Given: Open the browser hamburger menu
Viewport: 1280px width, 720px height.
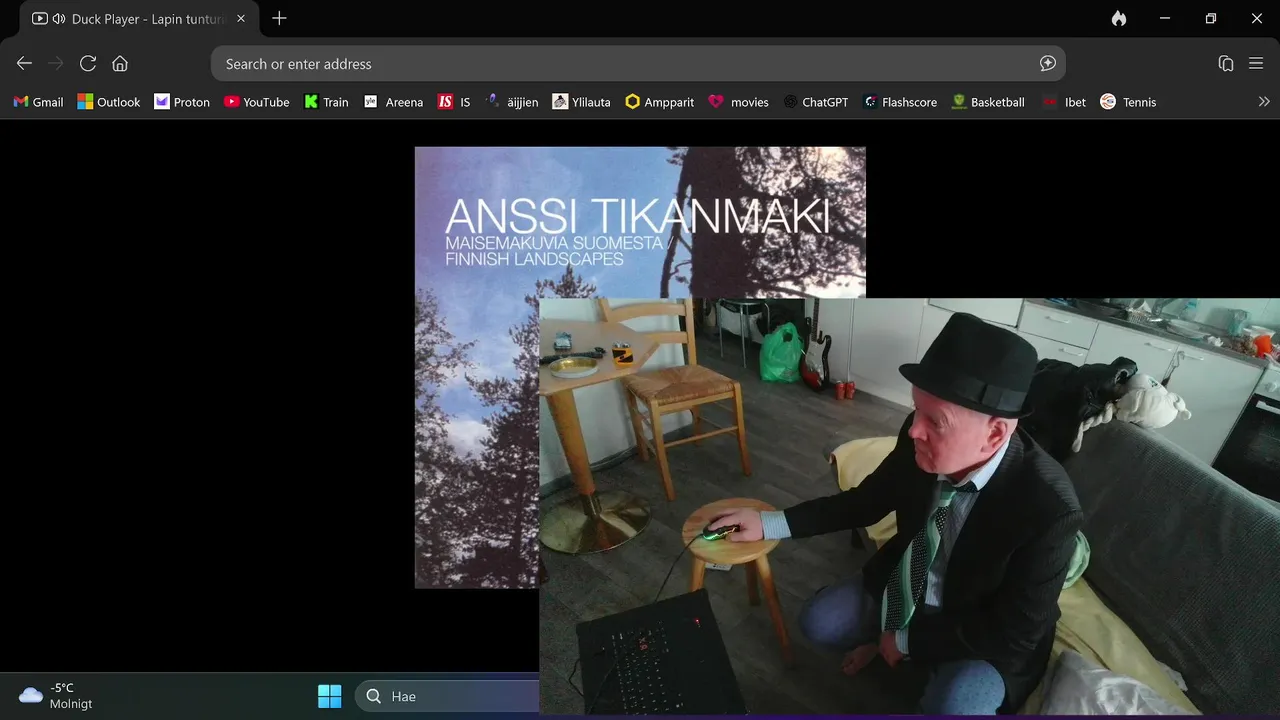Looking at the screenshot, I should point(1256,64).
